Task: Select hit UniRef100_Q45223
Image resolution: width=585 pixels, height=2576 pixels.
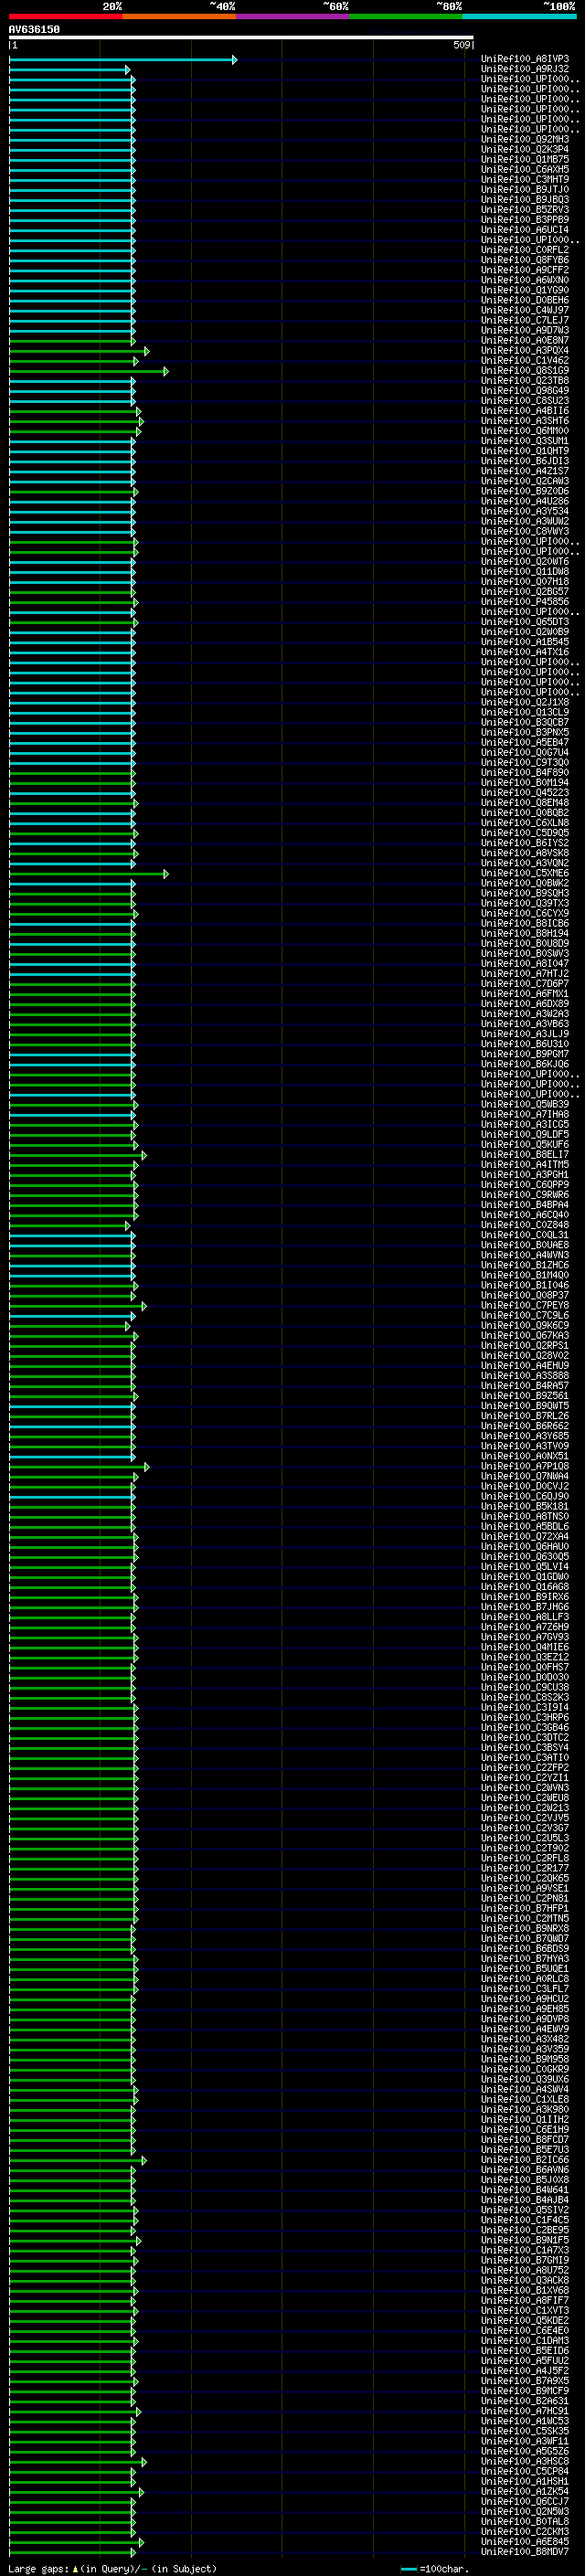Action: click(525, 792)
